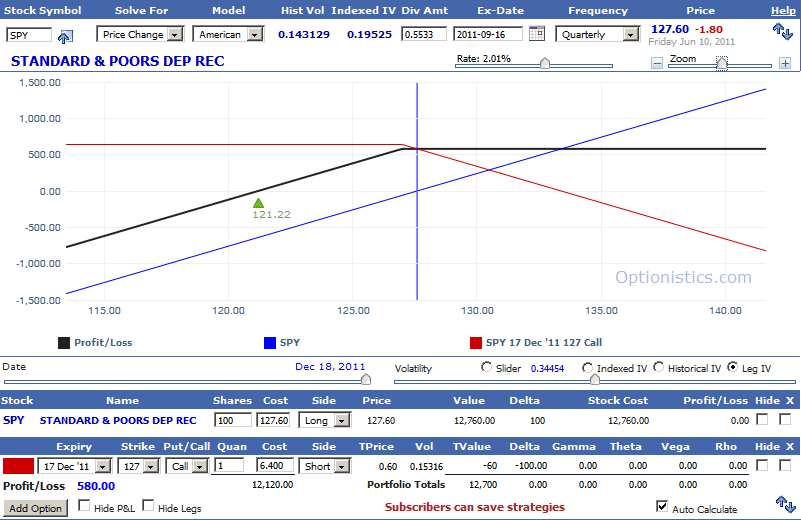
Task: Click the Portfolio Totals value 12,700
Action: point(483,484)
